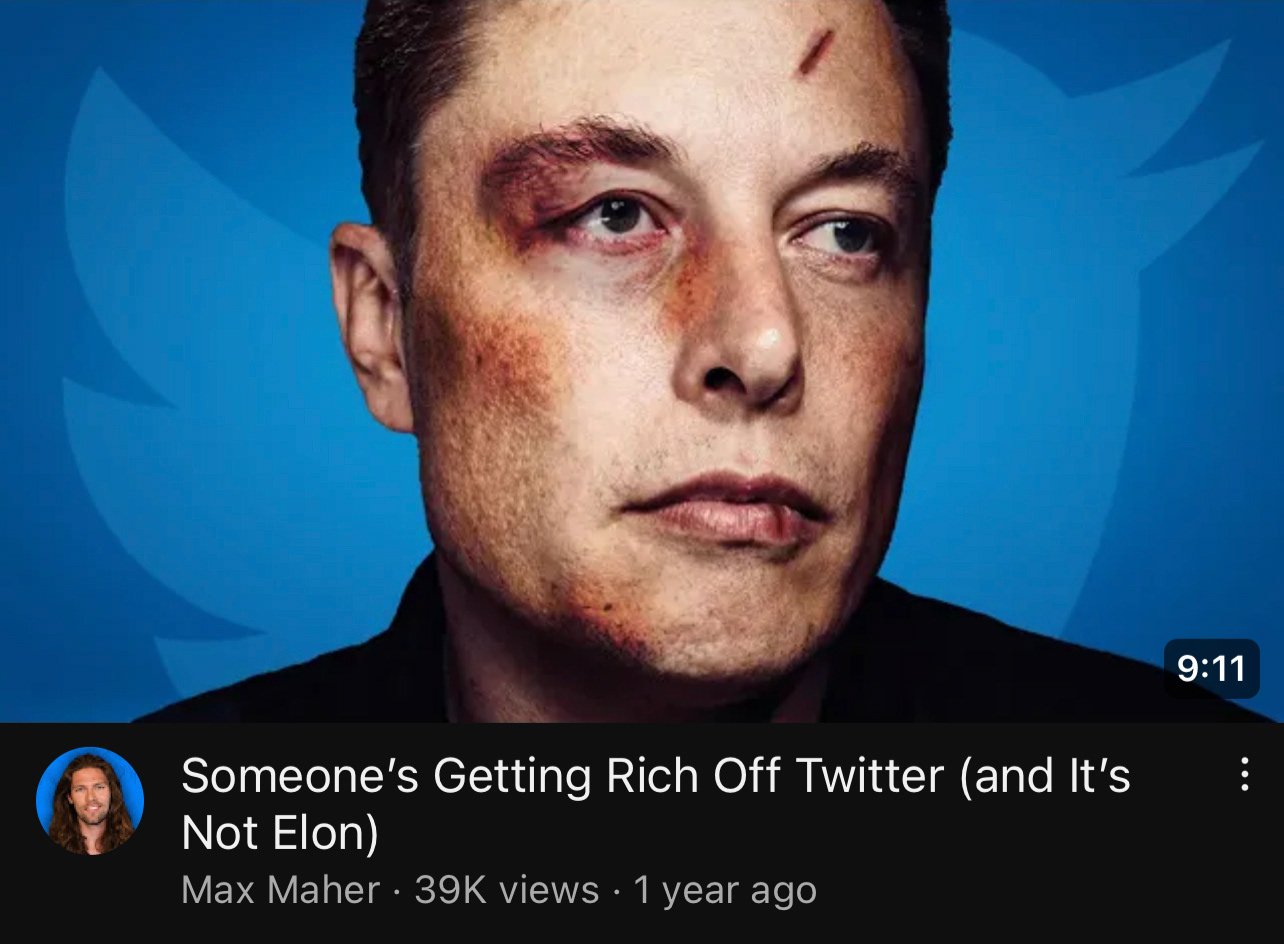Click the 9:11 duration badge
This screenshot has width=1284, height=944.
tap(1211, 668)
